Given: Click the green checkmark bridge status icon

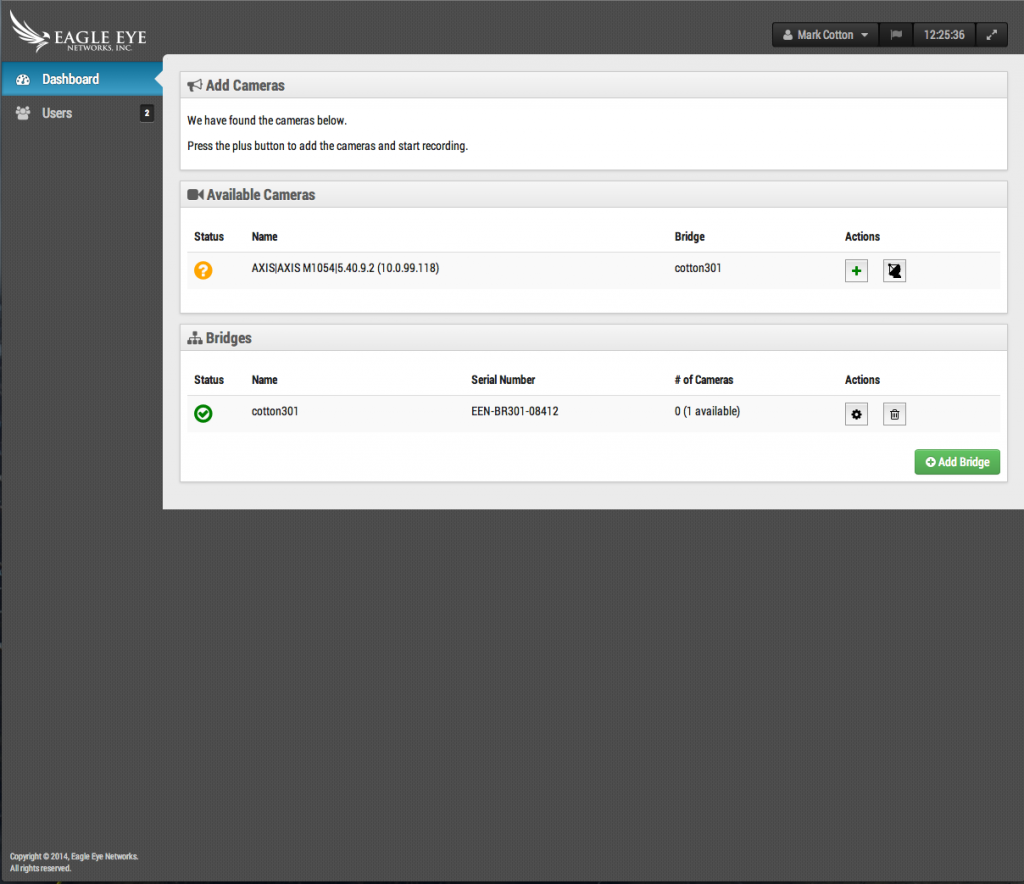Looking at the screenshot, I should (203, 413).
